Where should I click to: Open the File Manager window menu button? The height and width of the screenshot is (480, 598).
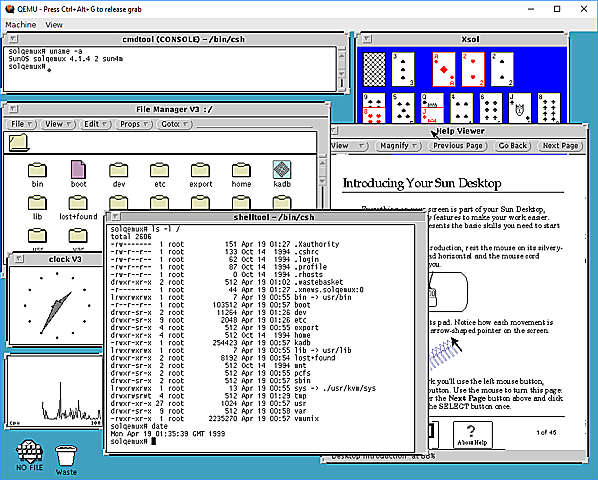coord(13,109)
